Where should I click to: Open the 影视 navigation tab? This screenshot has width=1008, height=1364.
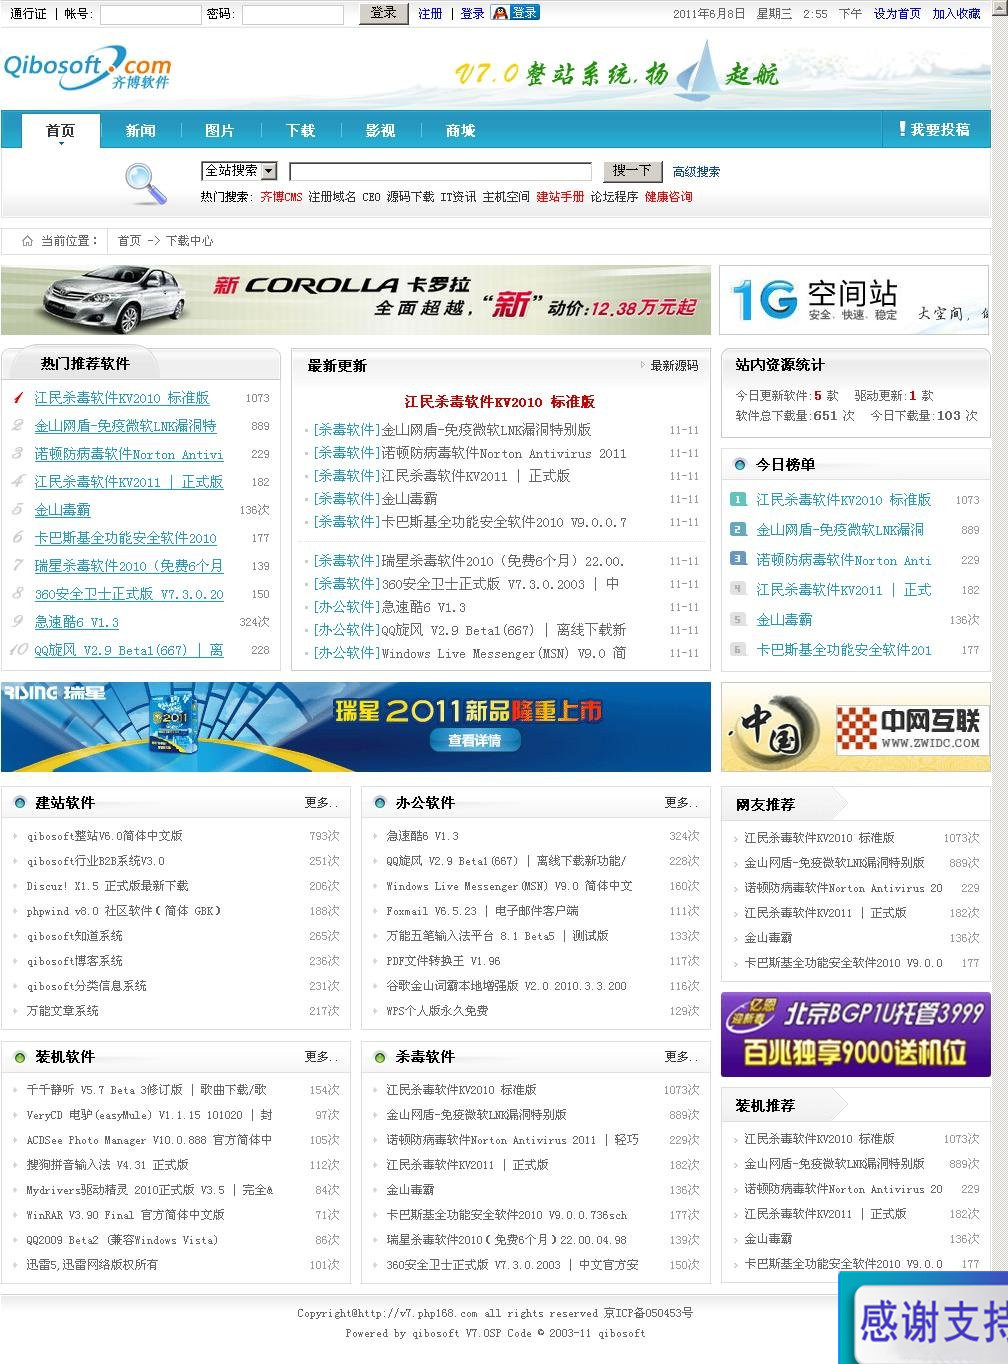[380, 131]
